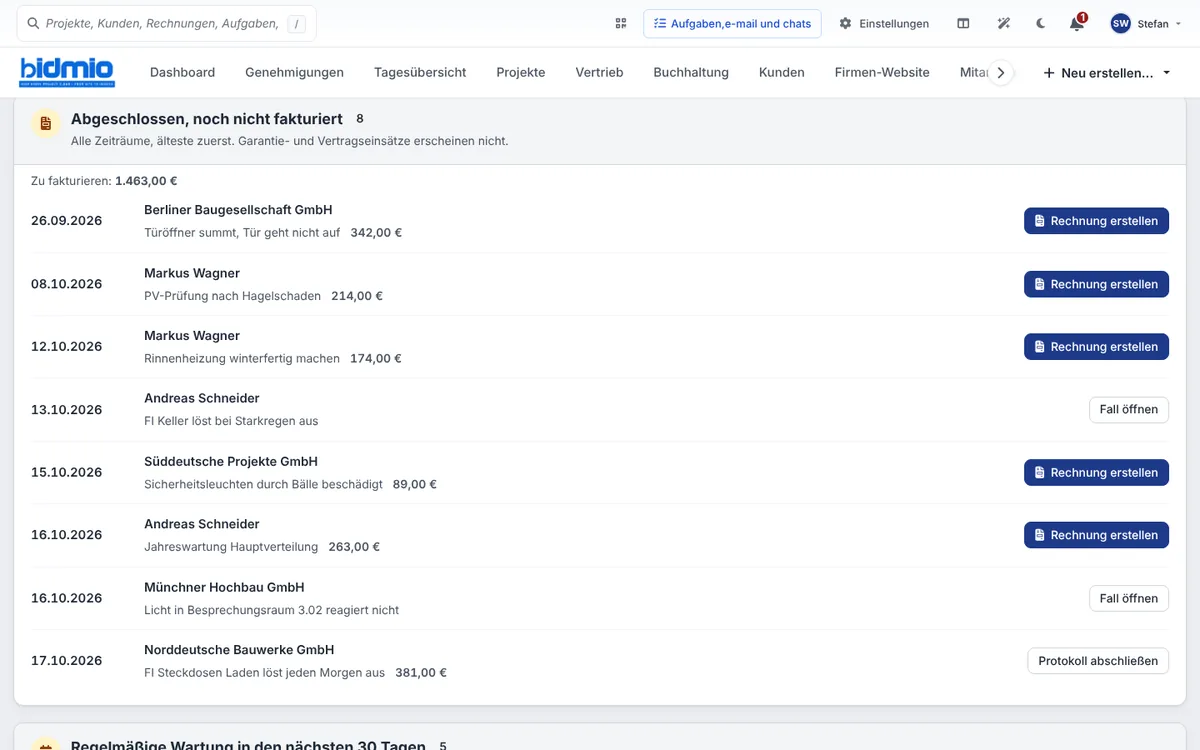
Task: Open the 'Neu erstellen…' dropdown
Action: point(1107,73)
